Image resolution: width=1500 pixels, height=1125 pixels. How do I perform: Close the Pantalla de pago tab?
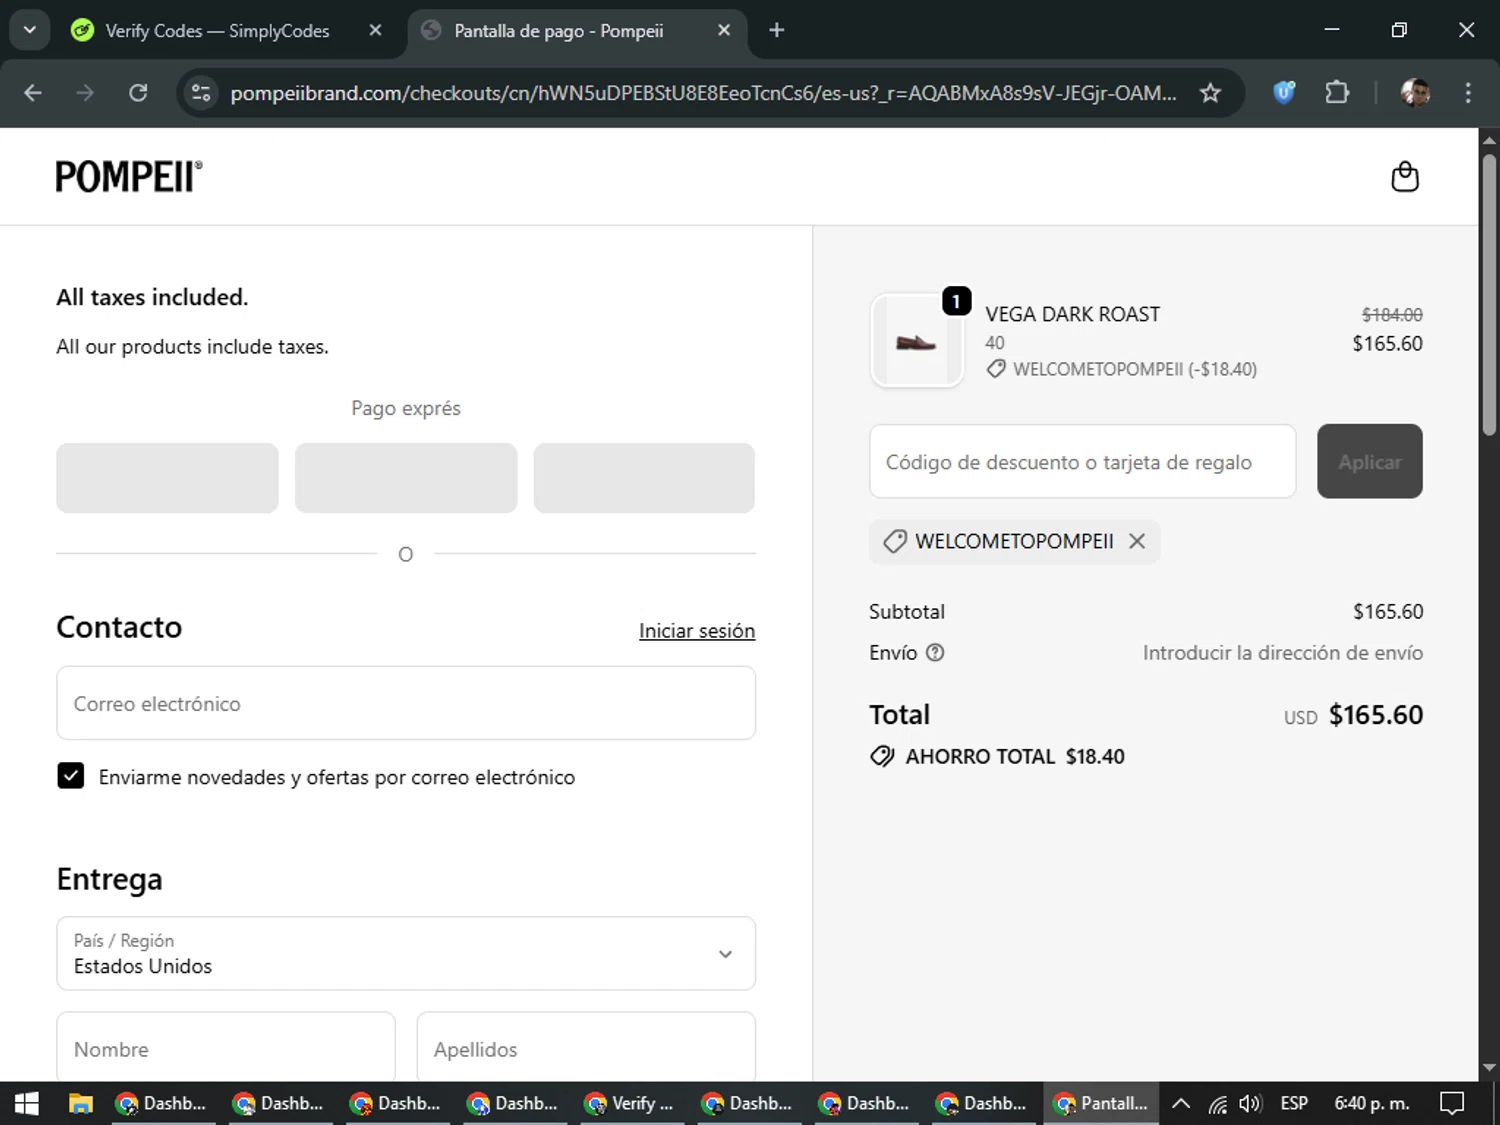(x=724, y=30)
